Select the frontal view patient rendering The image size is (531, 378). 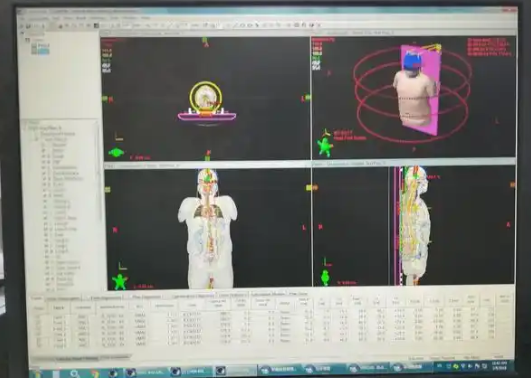[x=208, y=229]
